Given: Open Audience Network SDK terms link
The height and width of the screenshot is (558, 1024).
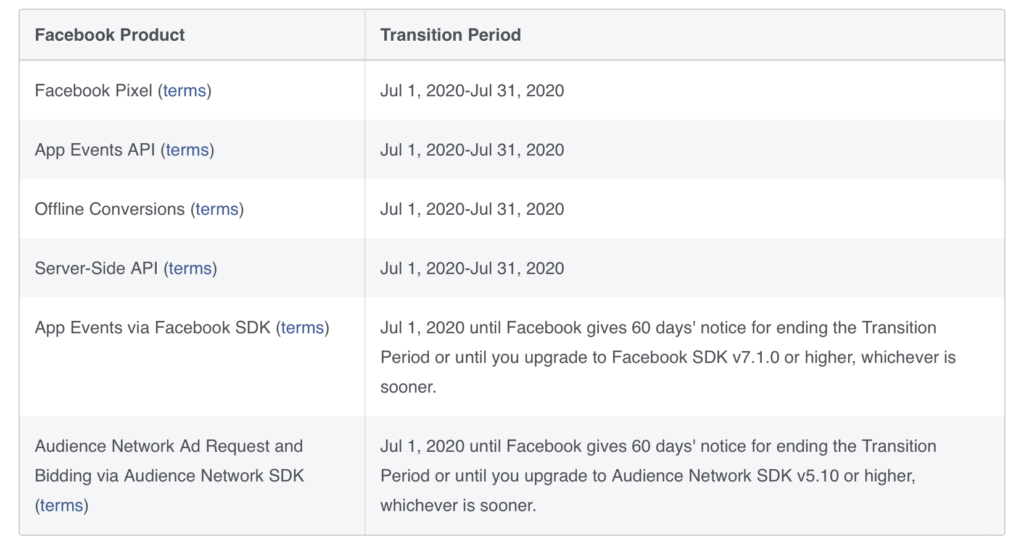Looking at the screenshot, I should (x=61, y=505).
